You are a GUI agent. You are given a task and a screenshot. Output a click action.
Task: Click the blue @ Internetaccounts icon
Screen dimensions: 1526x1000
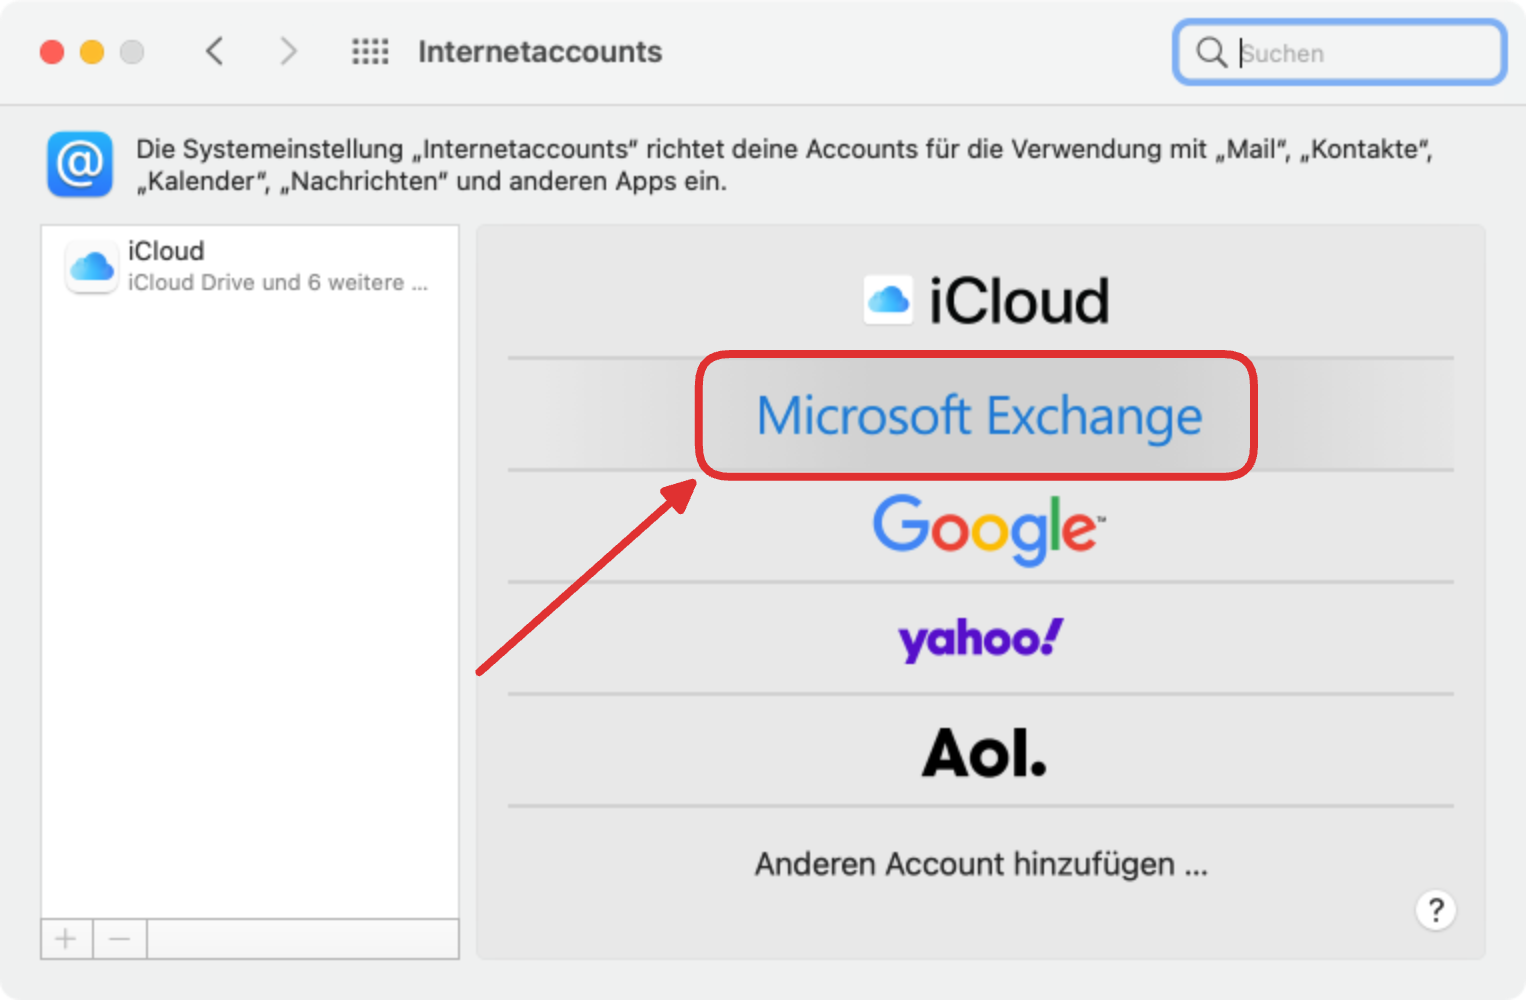[80, 164]
